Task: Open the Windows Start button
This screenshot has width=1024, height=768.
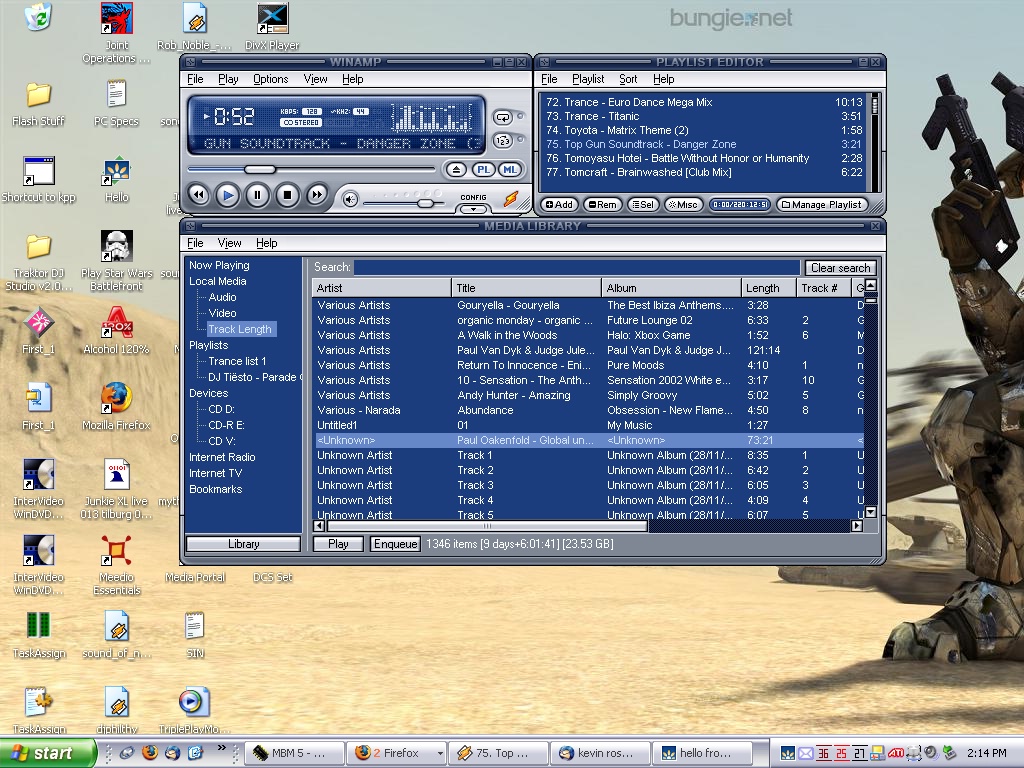Action: pos(47,753)
